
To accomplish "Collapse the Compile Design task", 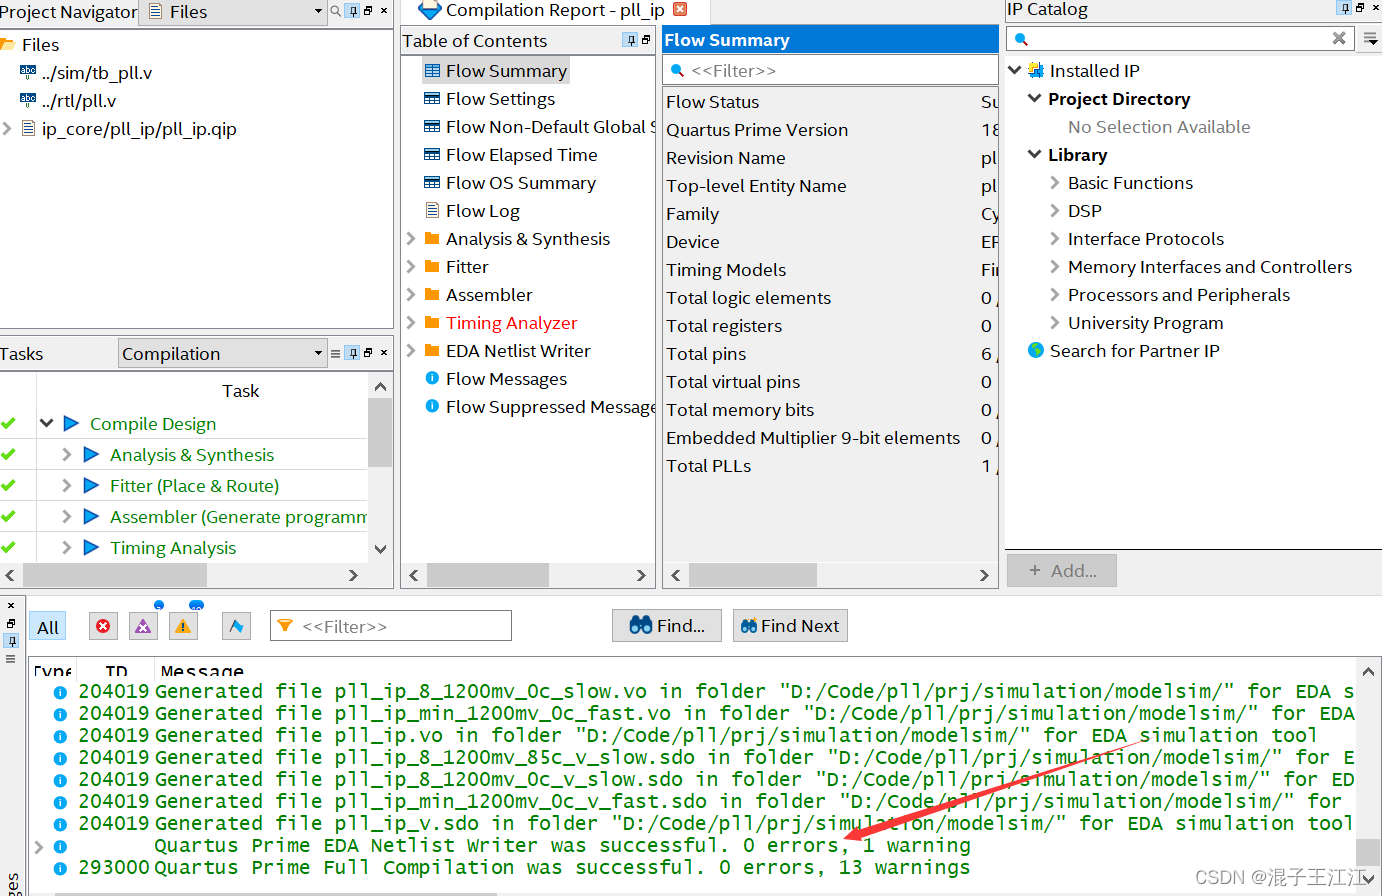I will [x=46, y=423].
